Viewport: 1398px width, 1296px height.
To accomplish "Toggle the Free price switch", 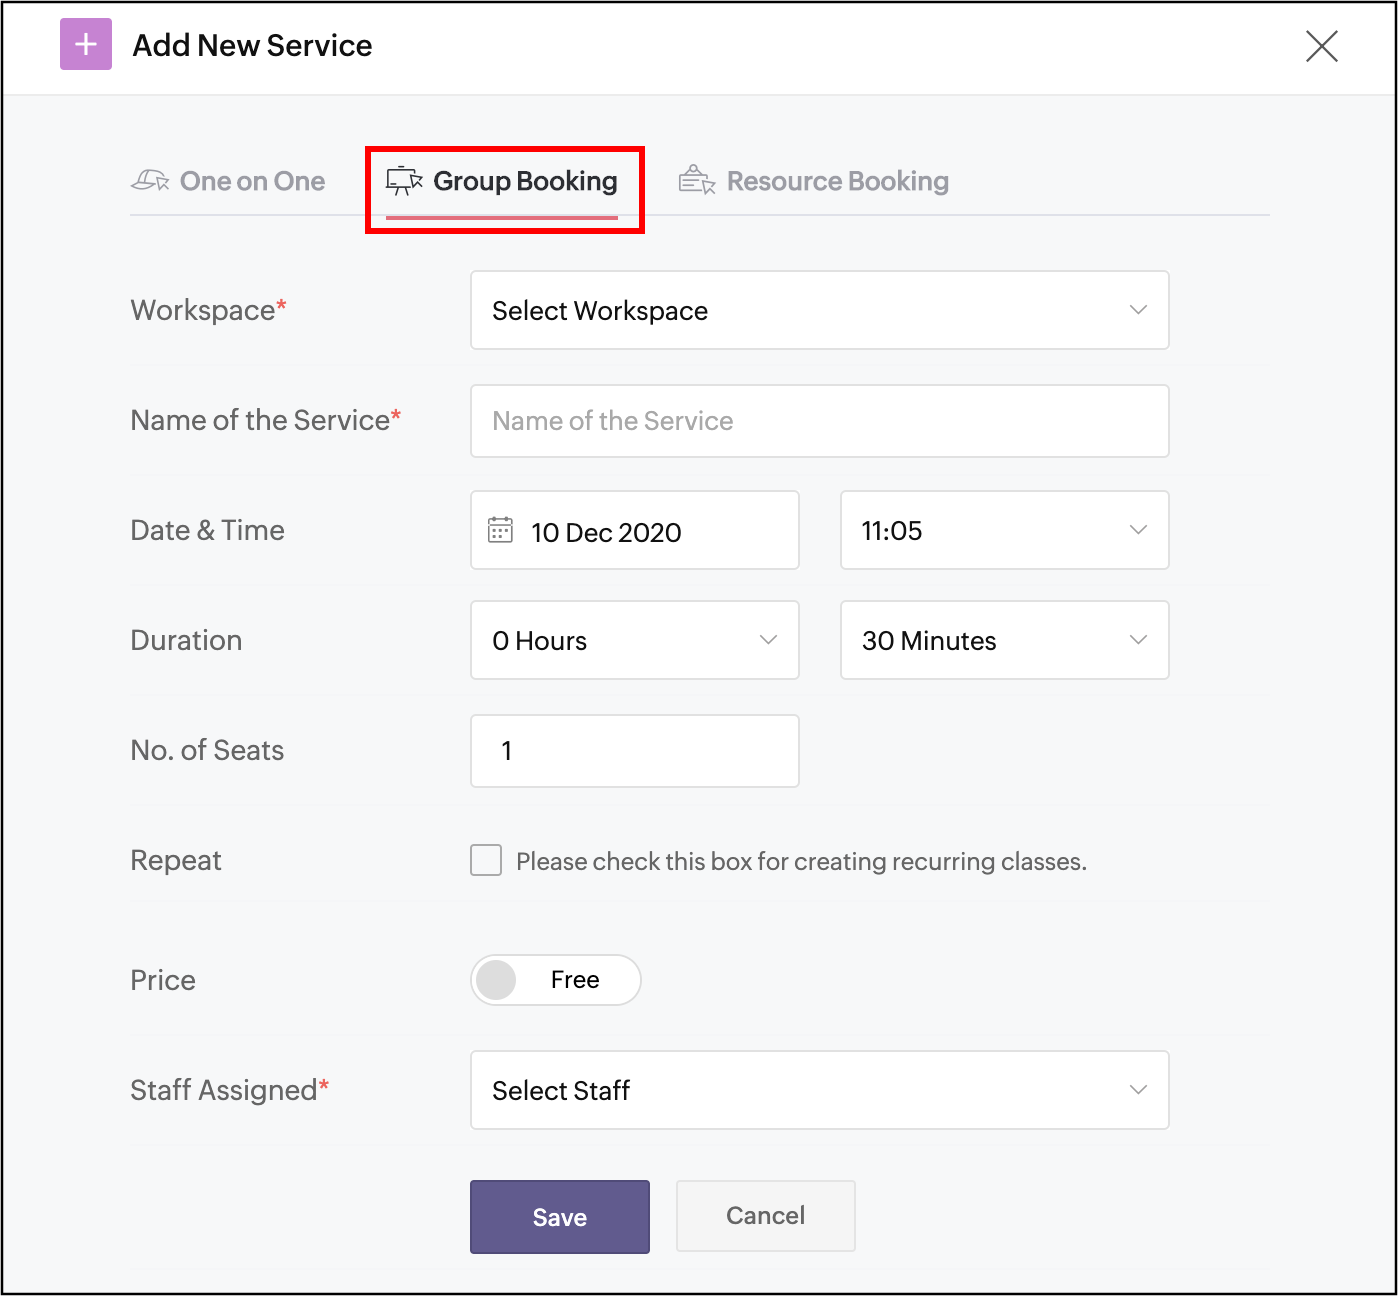I will 555,980.
